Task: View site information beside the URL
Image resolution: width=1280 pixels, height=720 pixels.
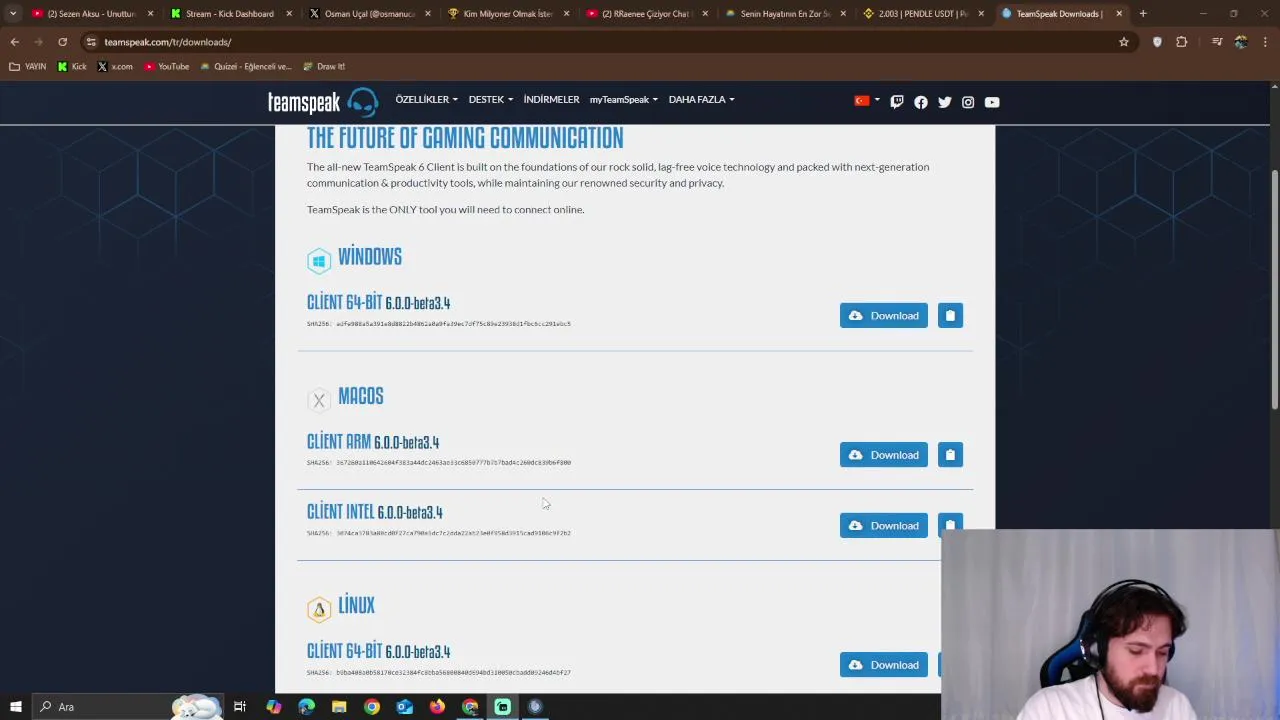Action: tap(91, 42)
